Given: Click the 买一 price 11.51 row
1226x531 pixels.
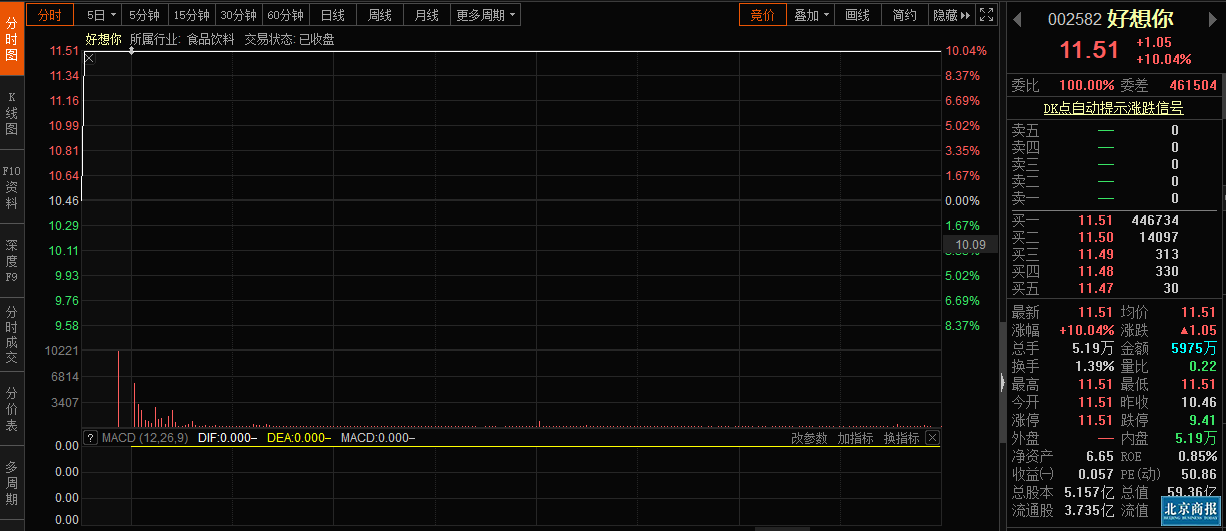Looking at the screenshot, I should [1113, 220].
